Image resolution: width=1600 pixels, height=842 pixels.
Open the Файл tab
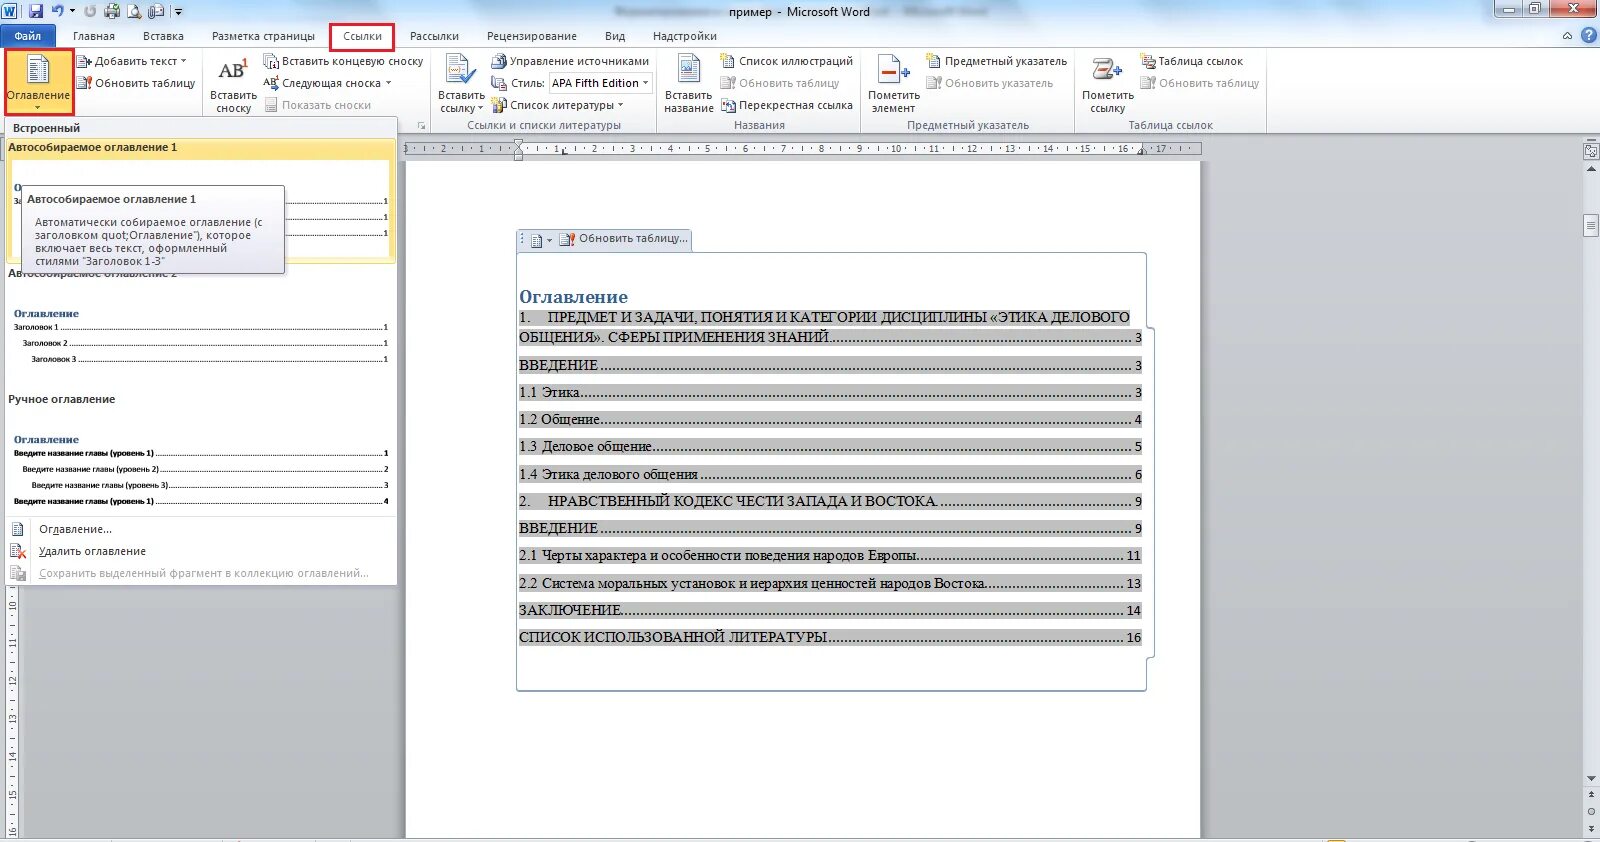28,36
